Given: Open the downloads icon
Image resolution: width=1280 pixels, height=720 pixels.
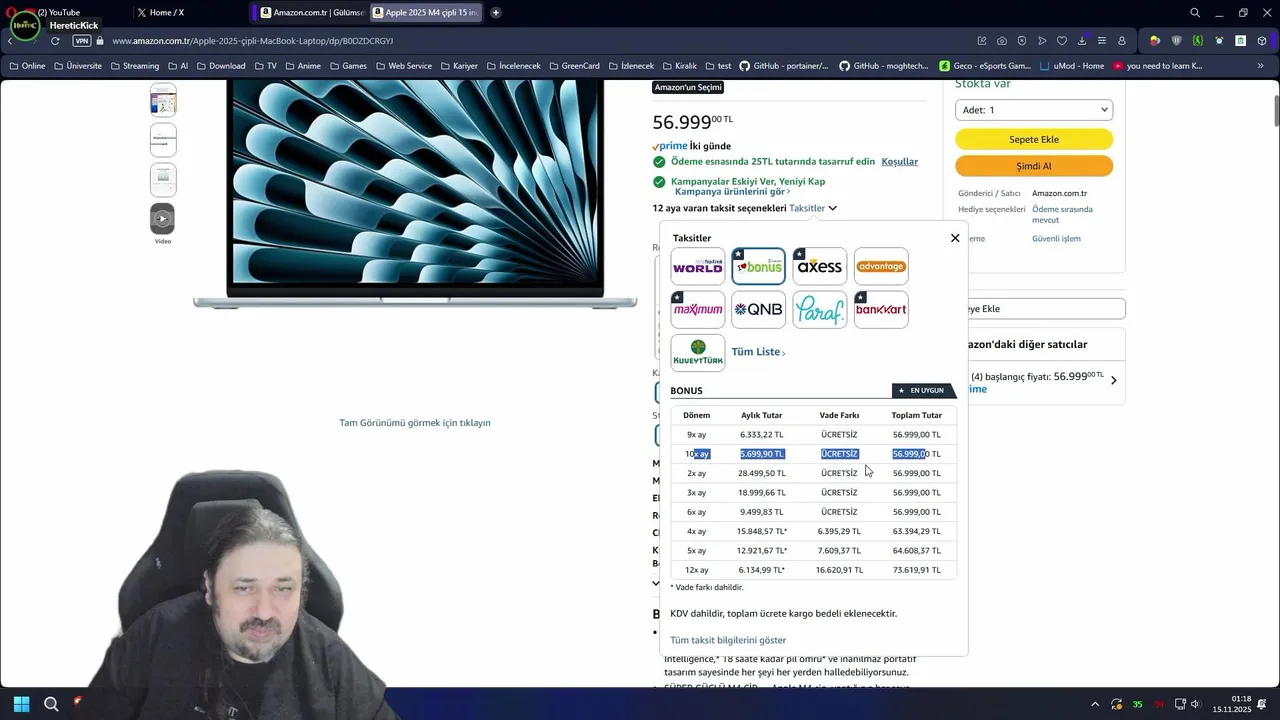Looking at the screenshot, I should 1082,41.
